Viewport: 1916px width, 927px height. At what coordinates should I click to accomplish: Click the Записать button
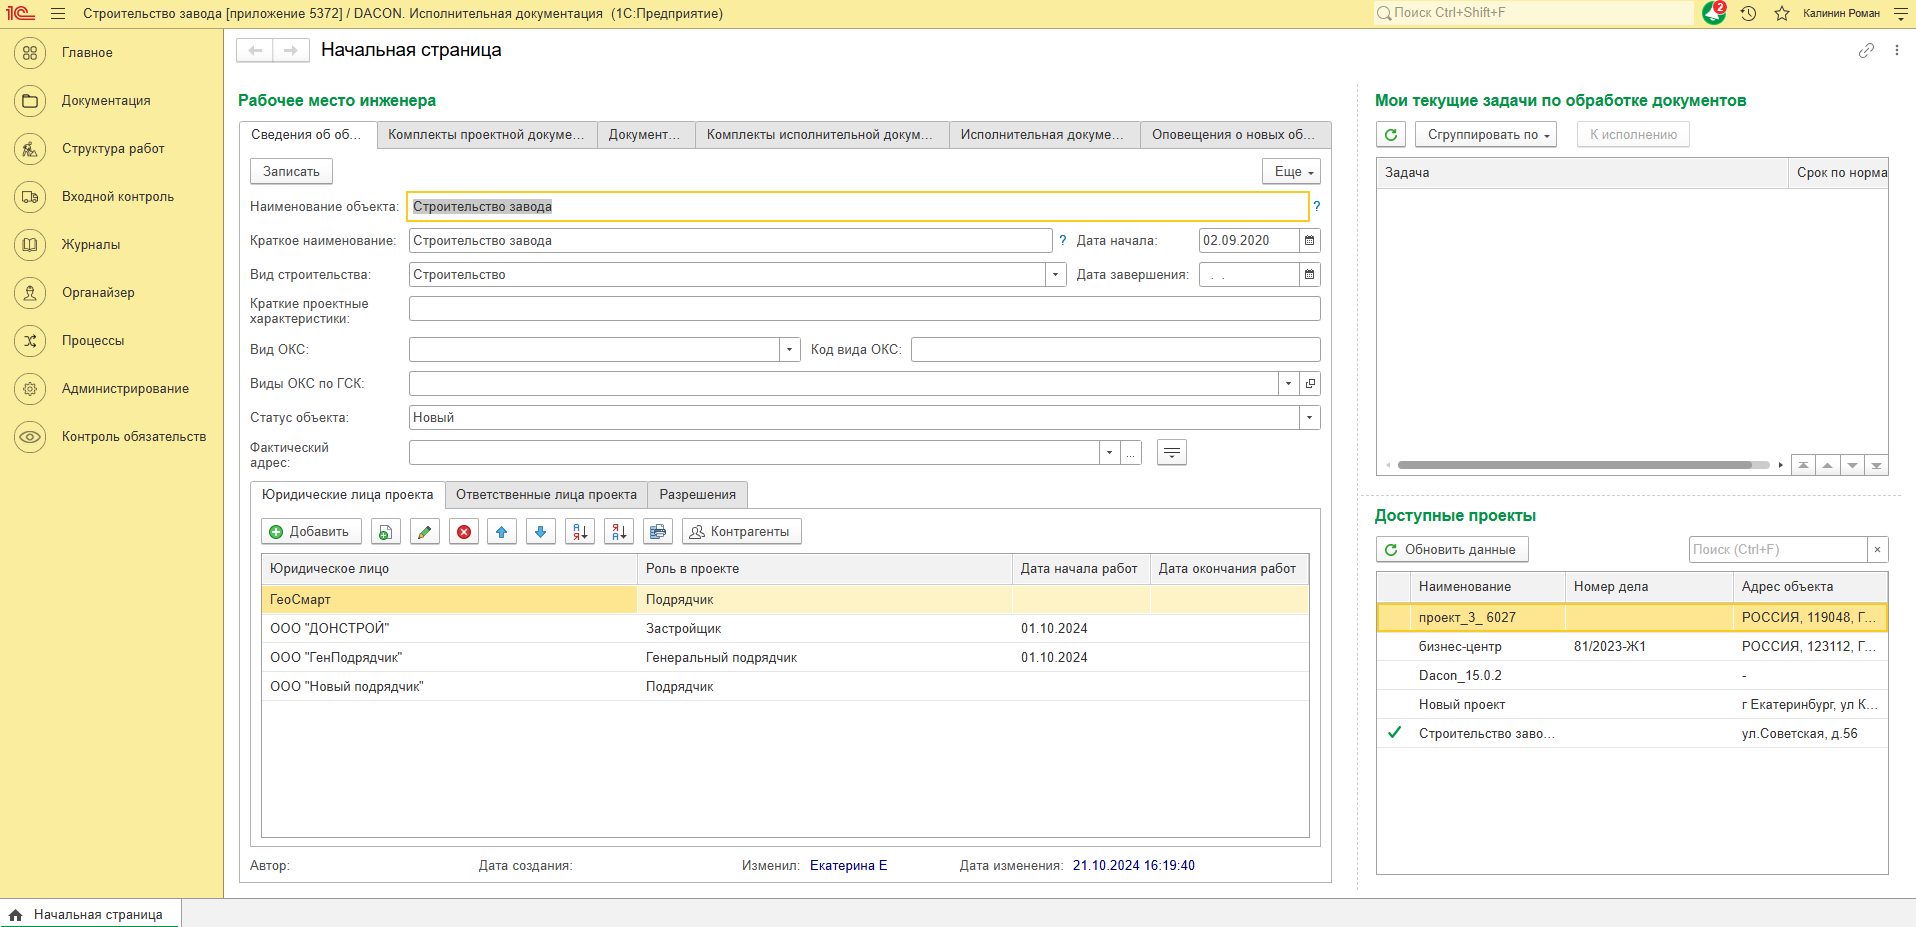click(291, 172)
